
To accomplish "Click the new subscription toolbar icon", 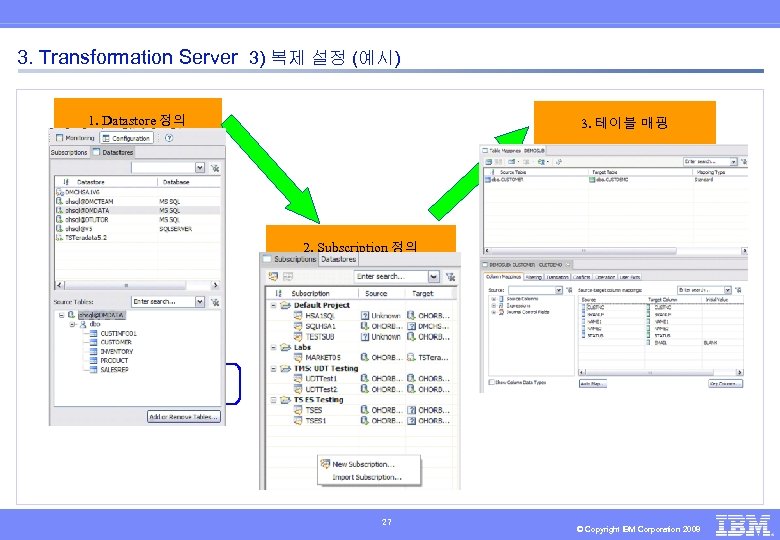I will click(273, 276).
